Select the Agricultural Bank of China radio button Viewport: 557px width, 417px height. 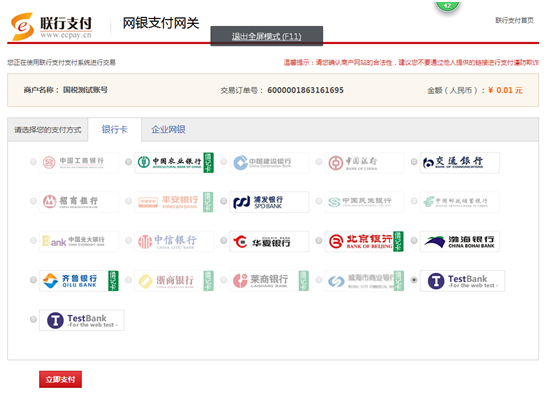129,162
